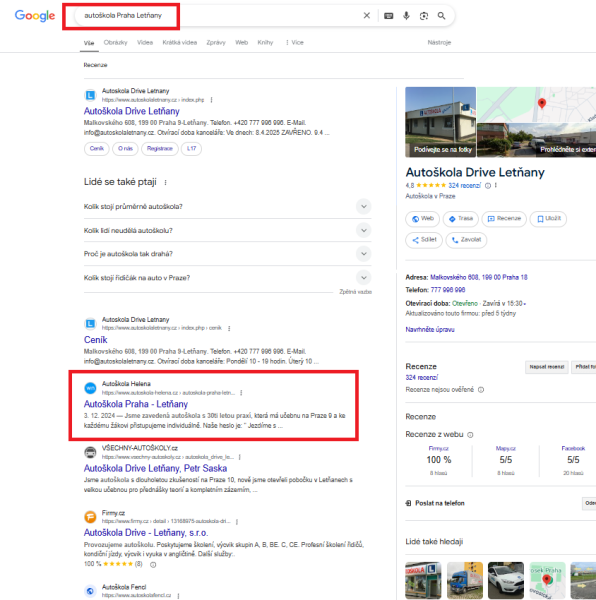Open Autoškola Drive - Letňany, s.r.o. result

pyautogui.click(x=146, y=533)
